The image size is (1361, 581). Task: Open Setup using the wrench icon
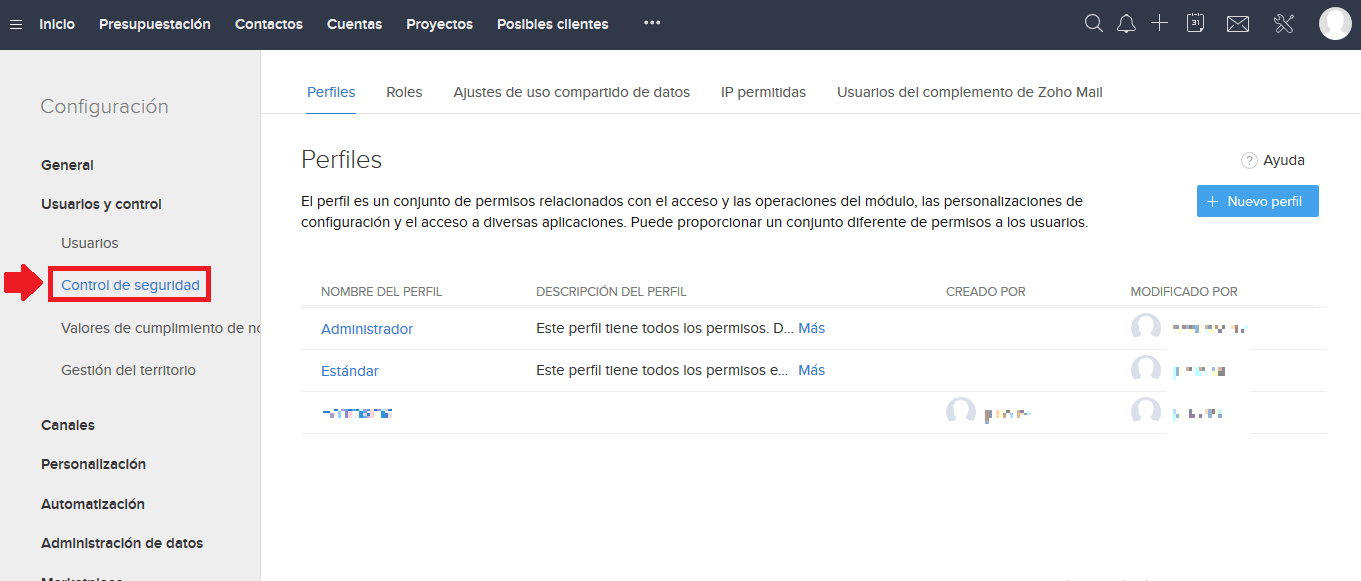(1283, 22)
